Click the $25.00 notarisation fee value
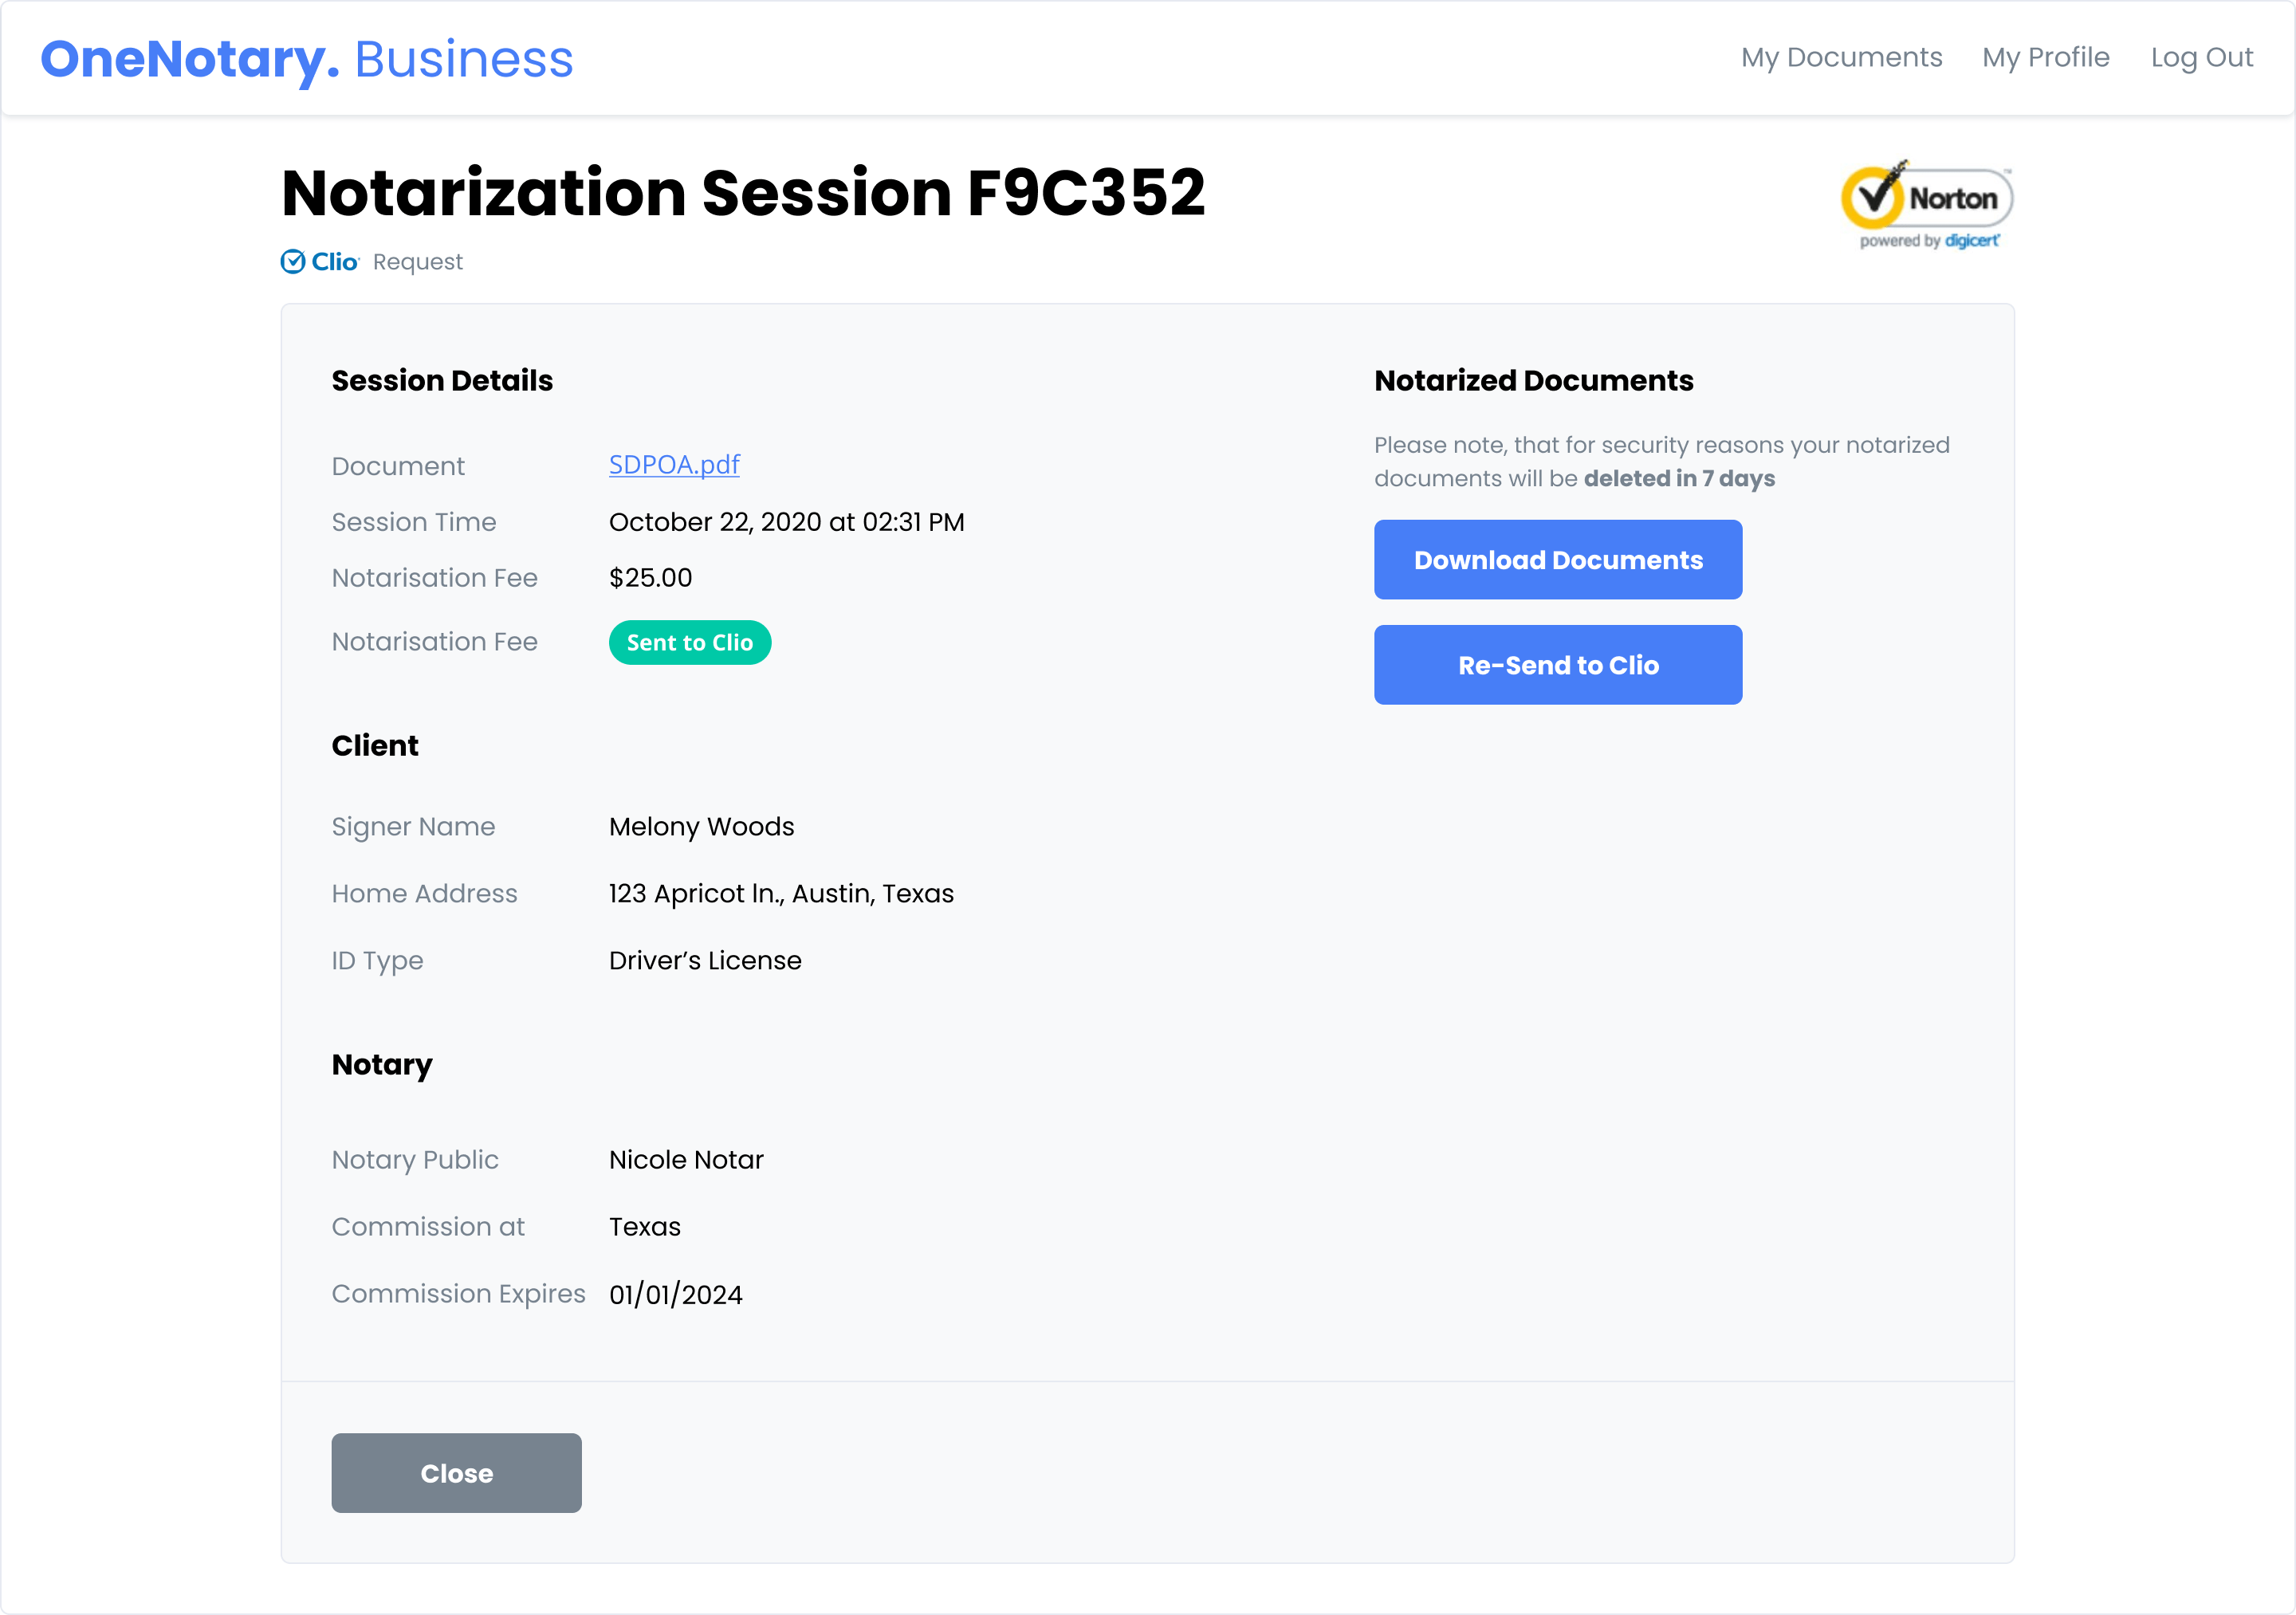The height and width of the screenshot is (1615, 2296). point(650,578)
